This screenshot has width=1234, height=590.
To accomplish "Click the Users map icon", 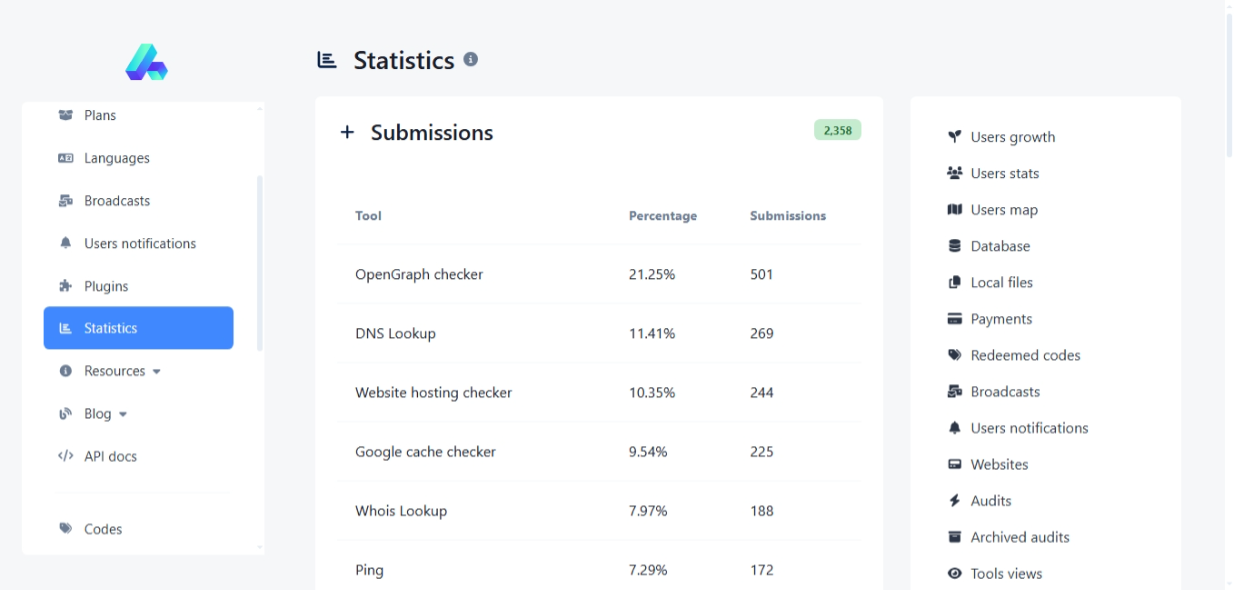I will pyautogui.click(x=954, y=210).
